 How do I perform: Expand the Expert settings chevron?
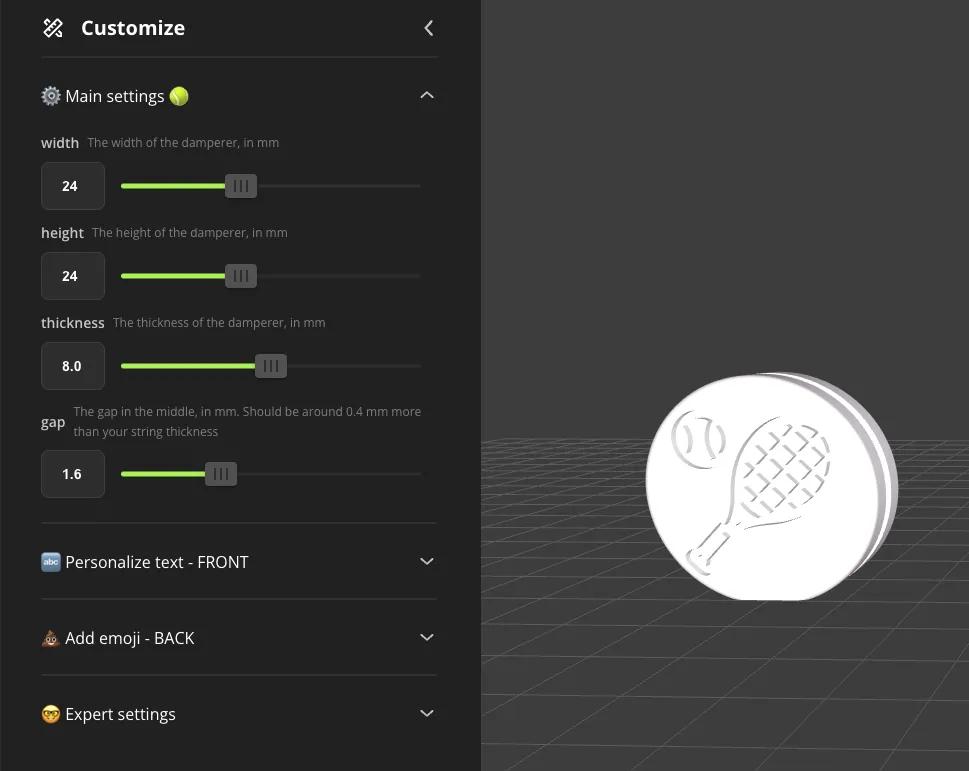[426, 713]
